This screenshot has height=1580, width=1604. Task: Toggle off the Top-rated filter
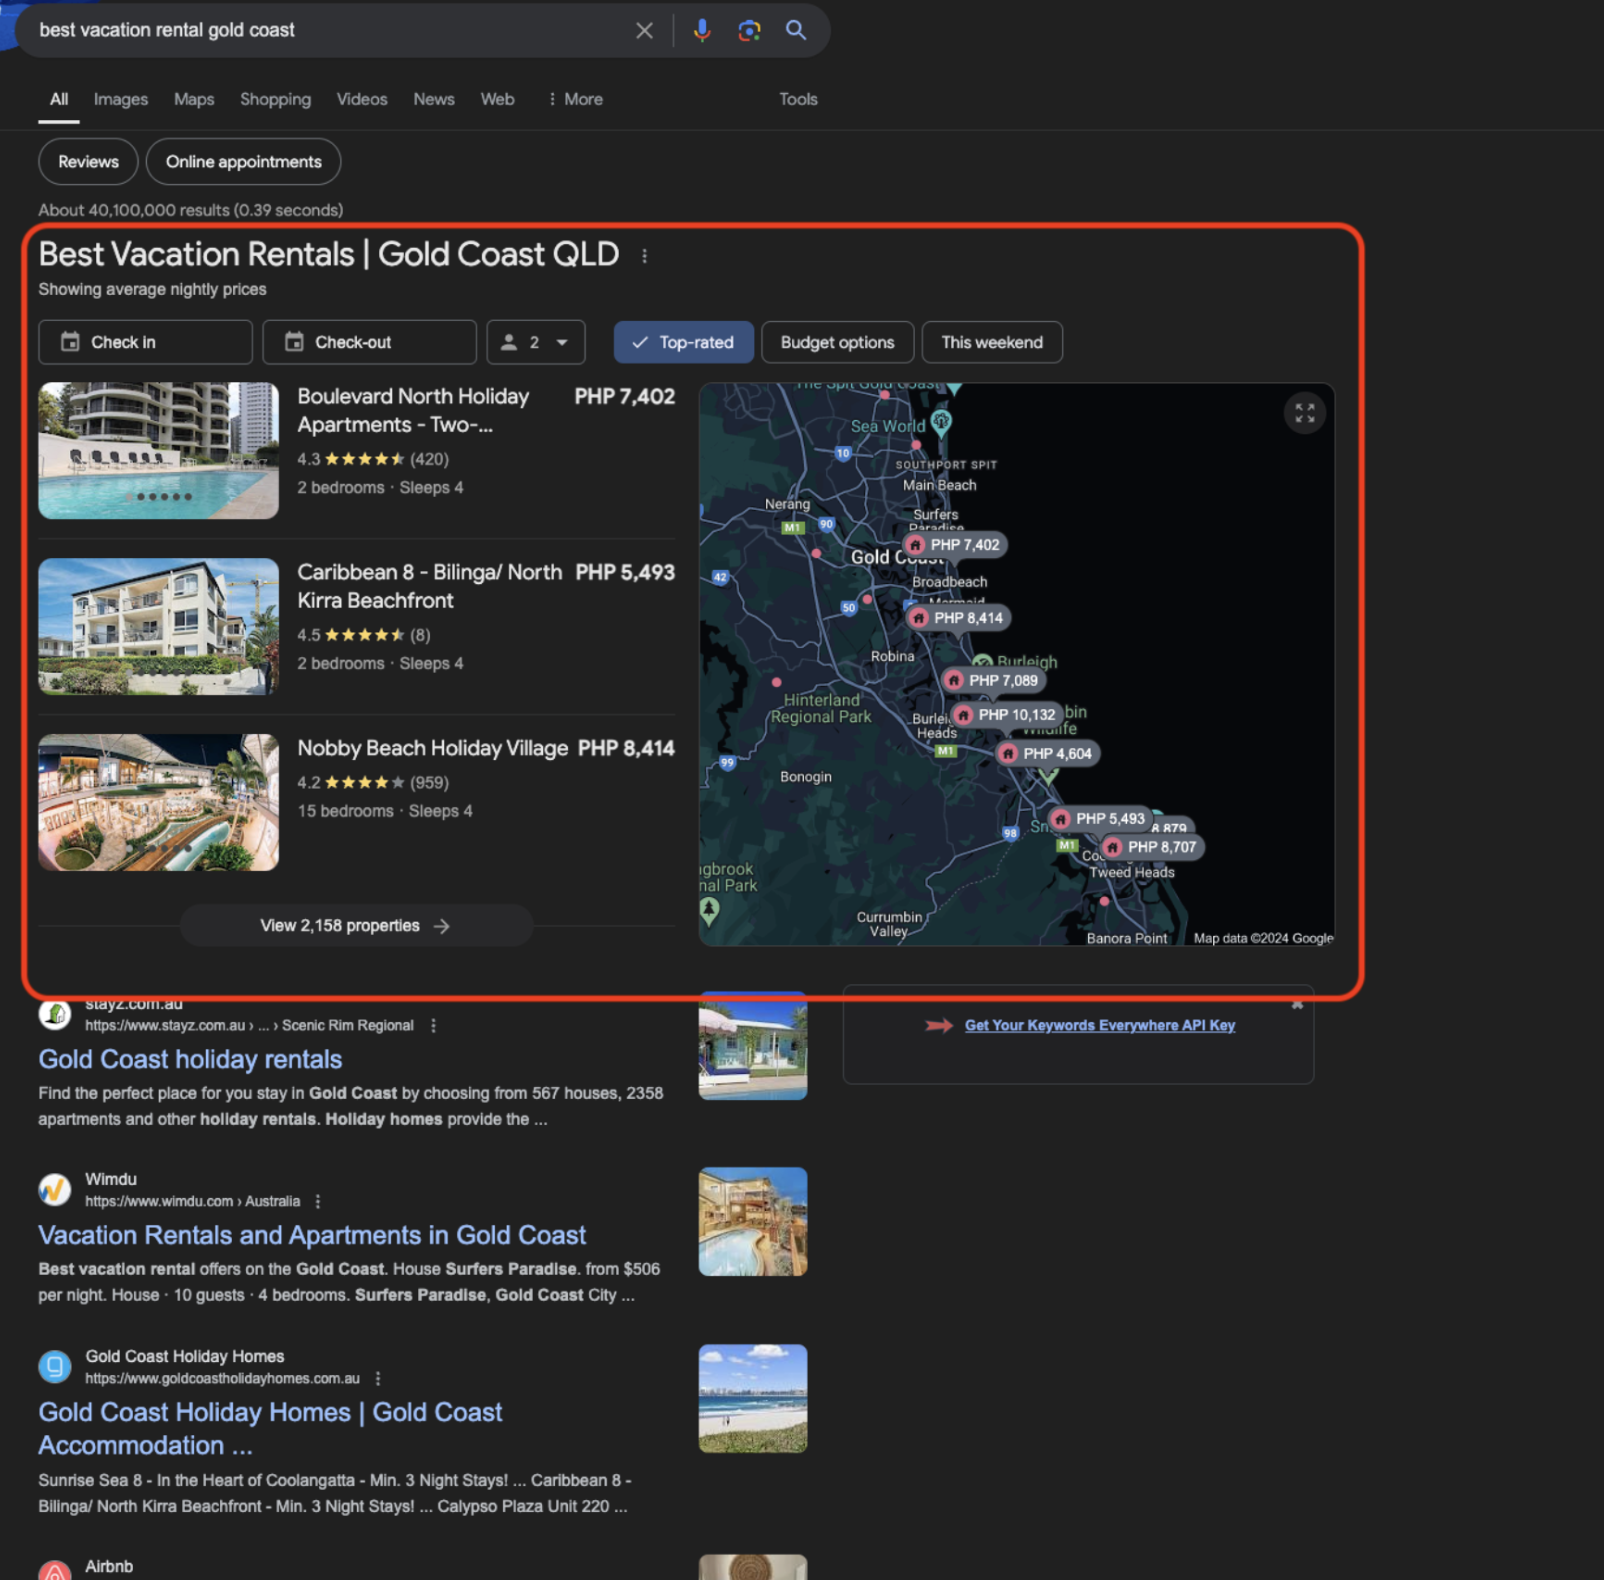click(x=683, y=342)
